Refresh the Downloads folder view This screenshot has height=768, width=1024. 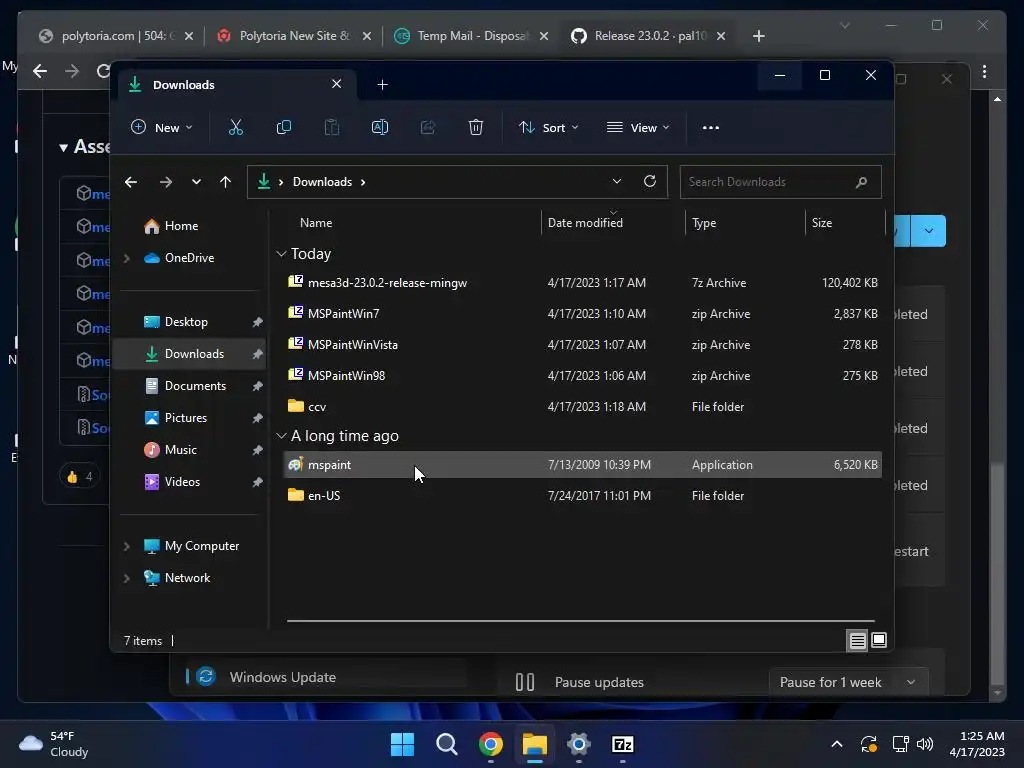click(x=650, y=181)
